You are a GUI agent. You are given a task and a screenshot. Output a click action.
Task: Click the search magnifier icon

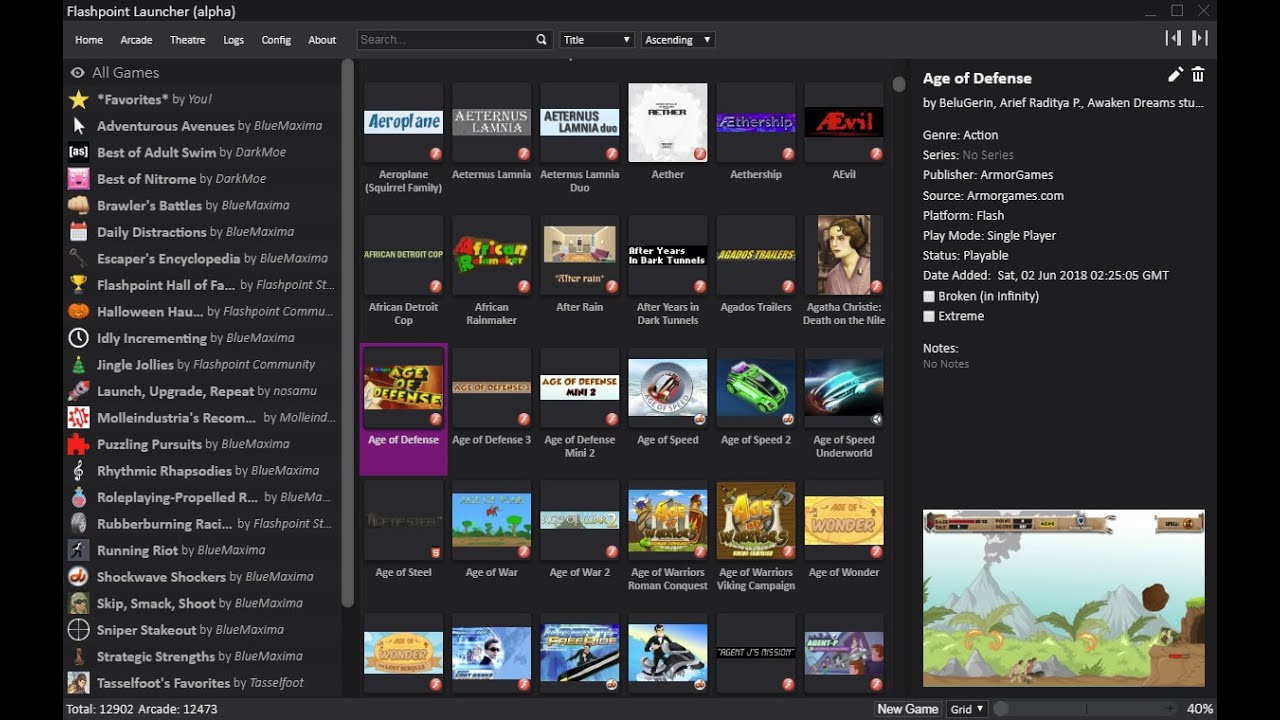(x=541, y=40)
